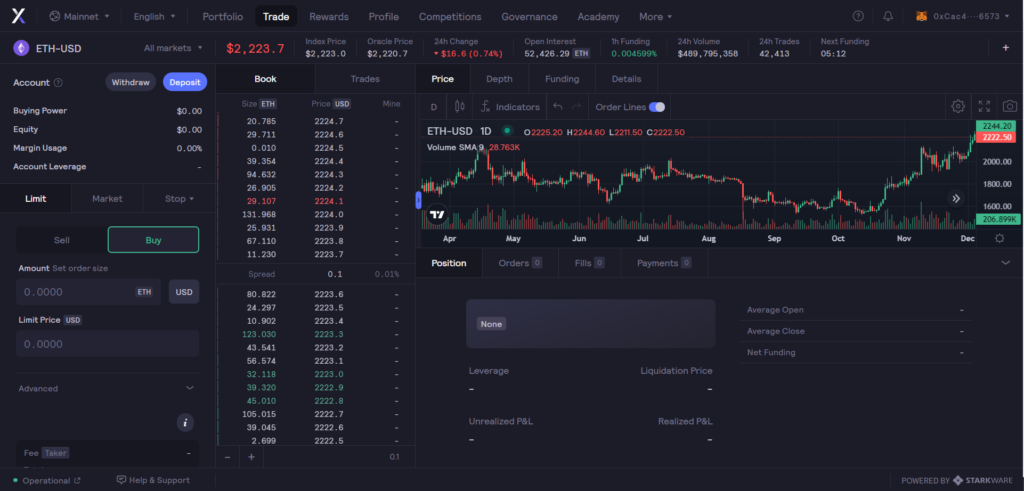This screenshot has width=1024, height=491.
Task: Click the chart fullscreen icon
Action: pos(984,106)
